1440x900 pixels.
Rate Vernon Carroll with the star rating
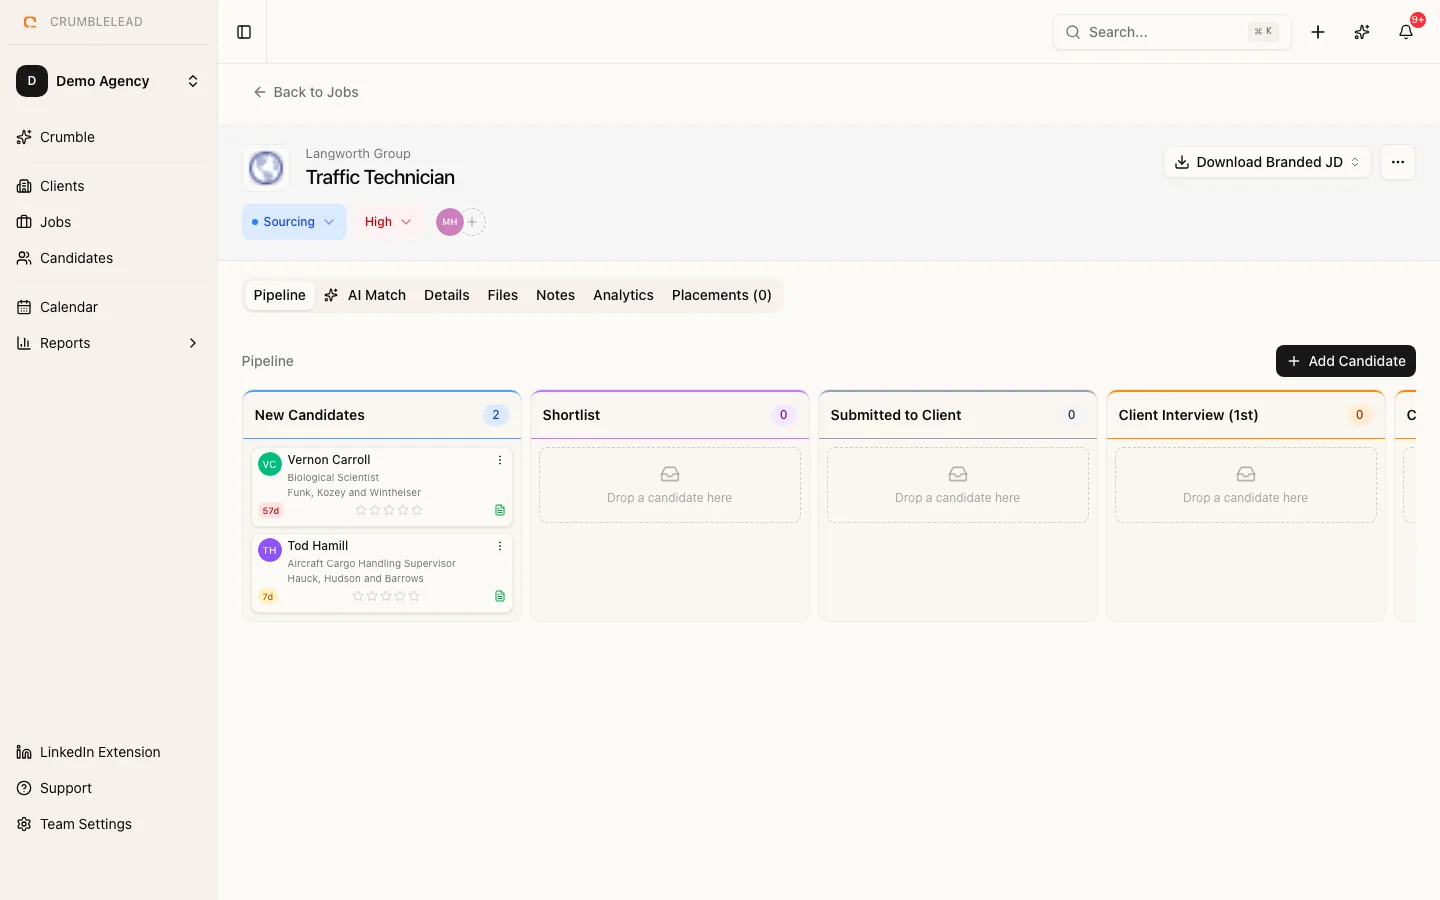[x=389, y=510]
